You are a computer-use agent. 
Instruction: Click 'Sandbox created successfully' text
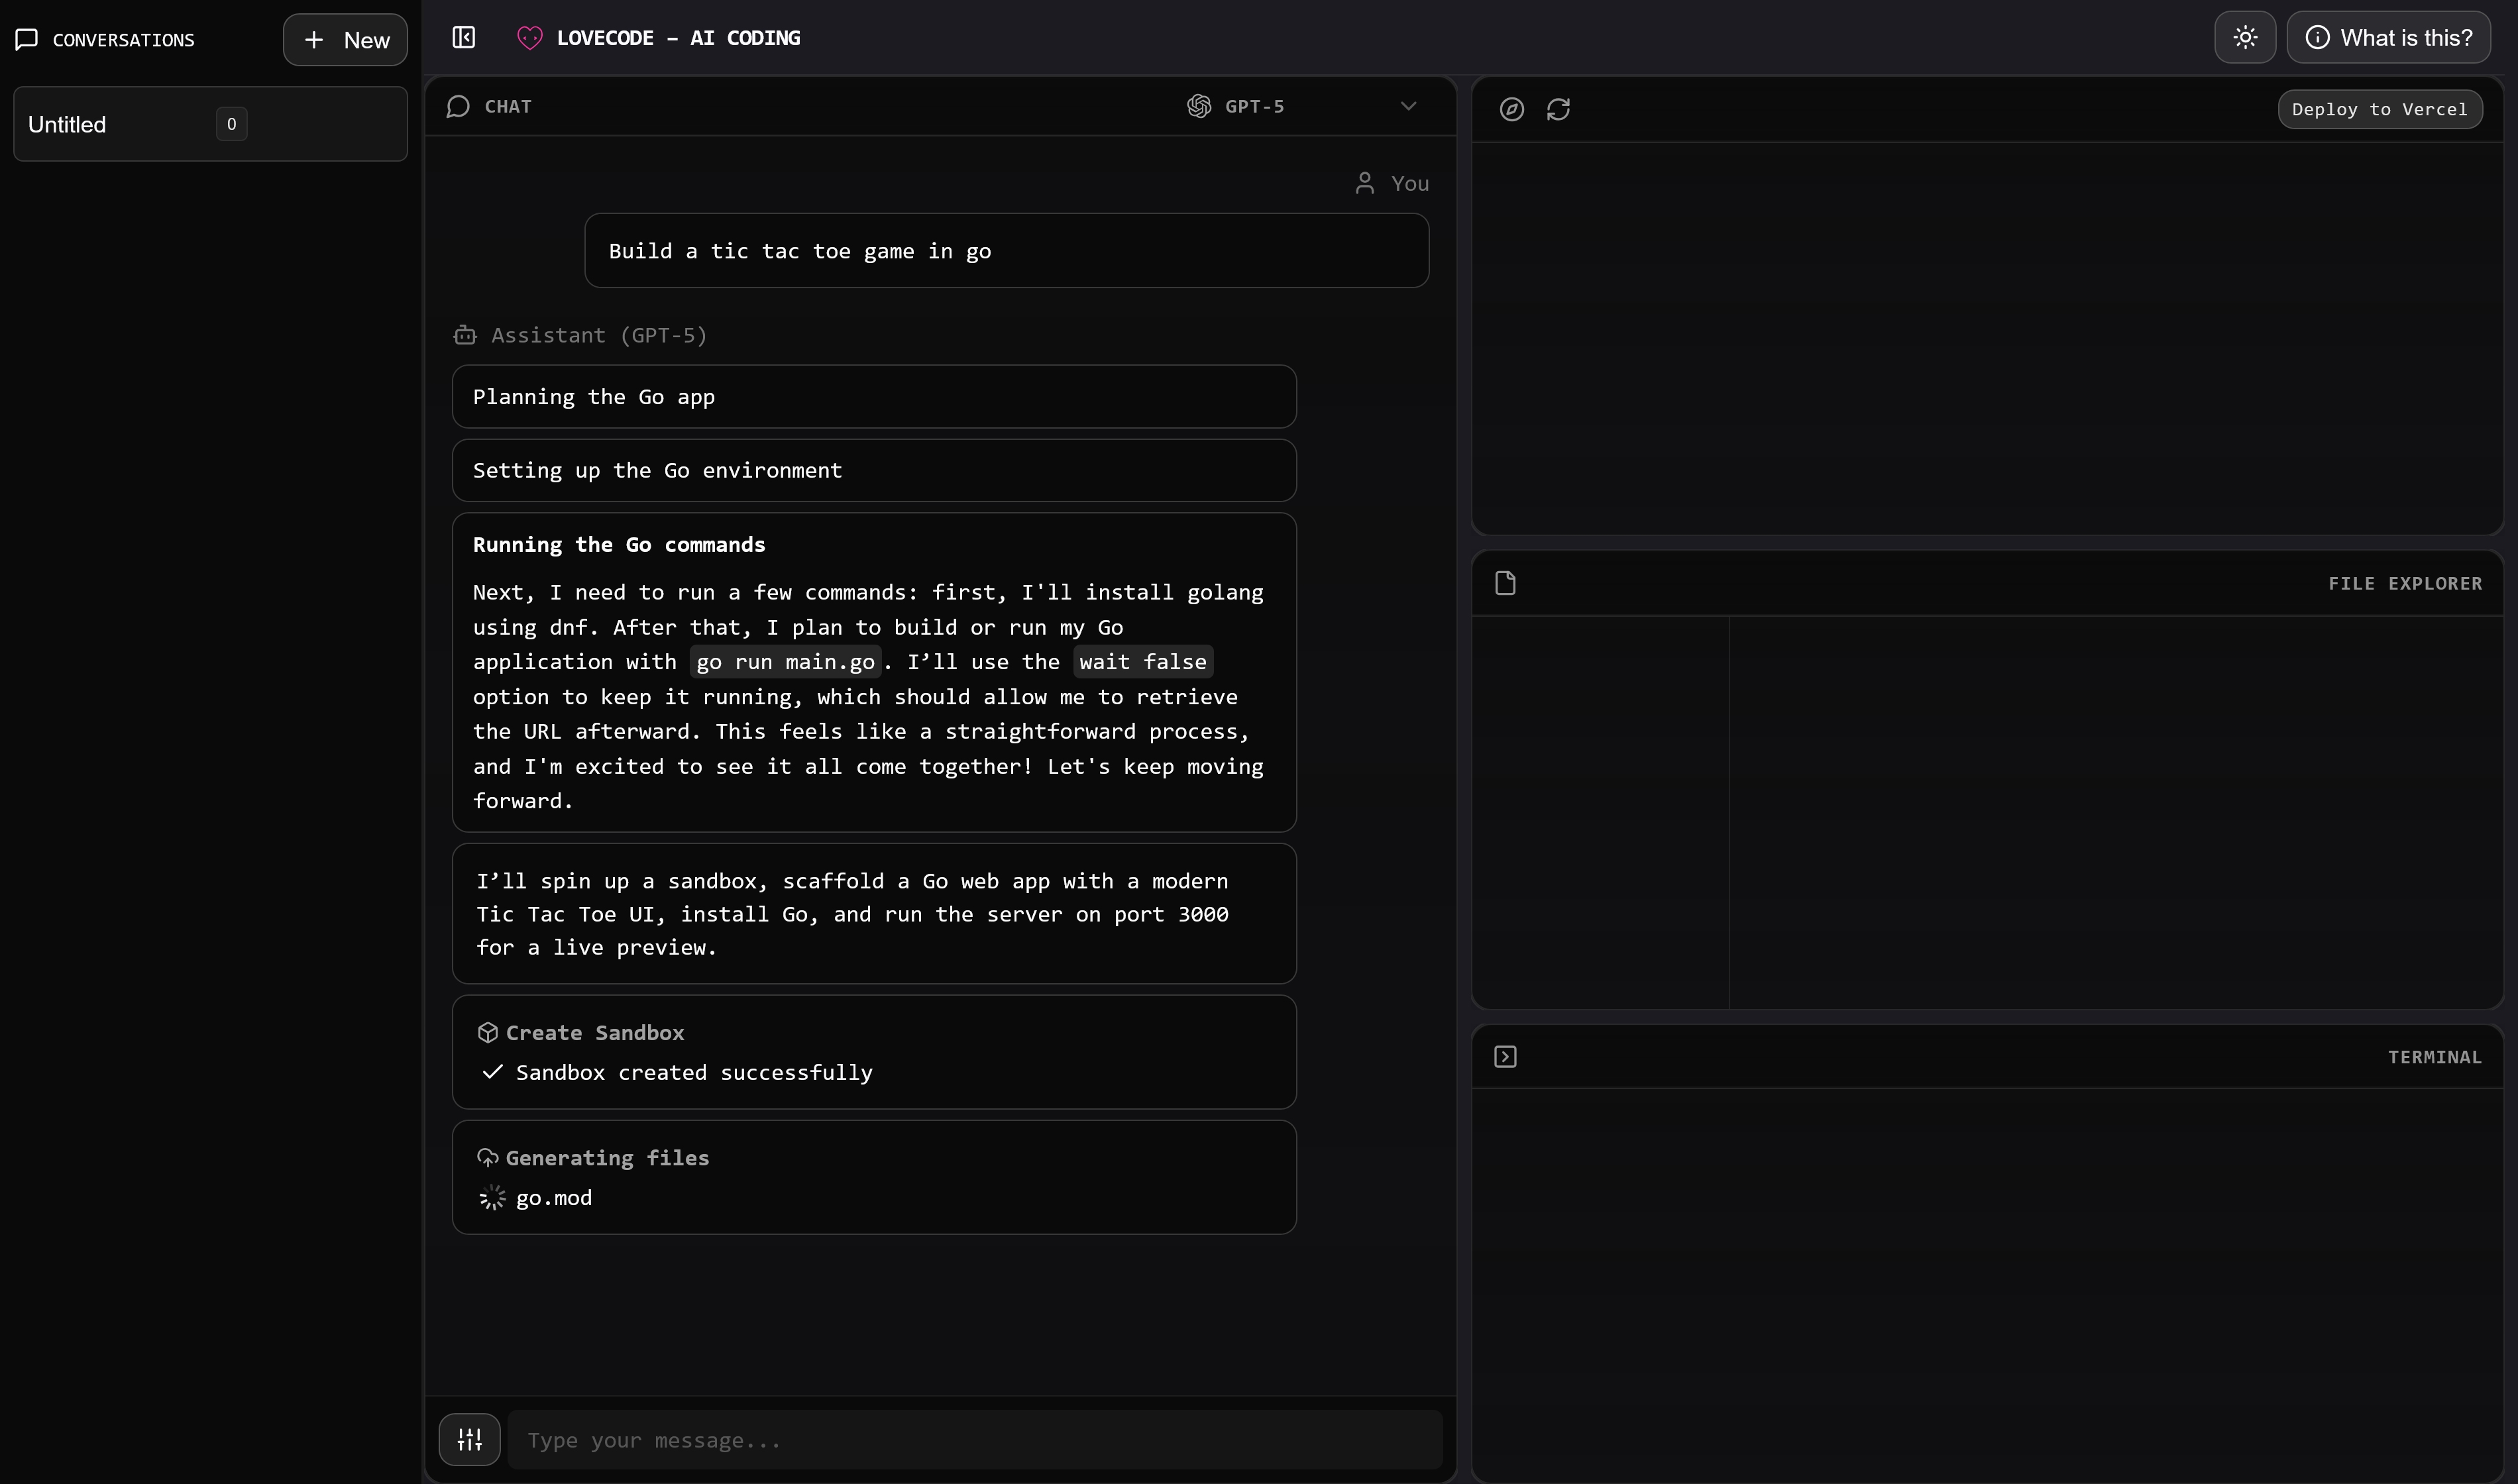click(694, 1072)
